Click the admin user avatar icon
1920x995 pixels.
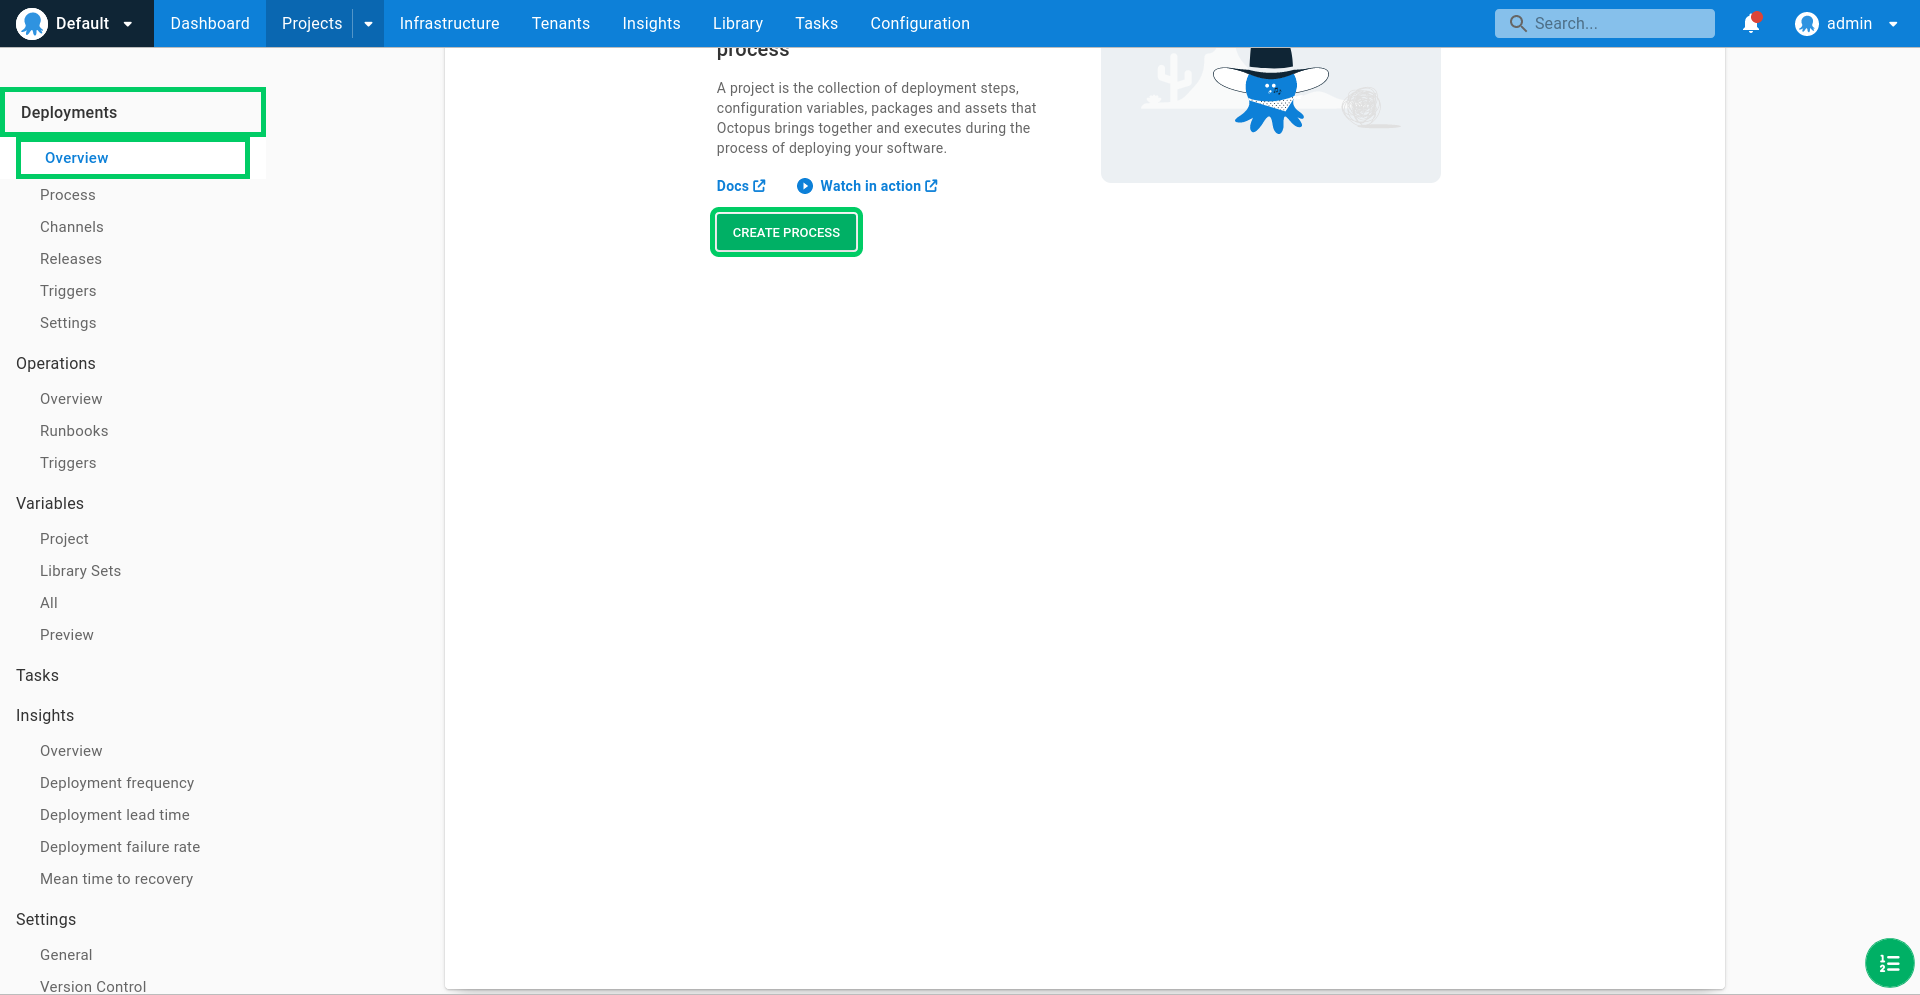coord(1806,23)
